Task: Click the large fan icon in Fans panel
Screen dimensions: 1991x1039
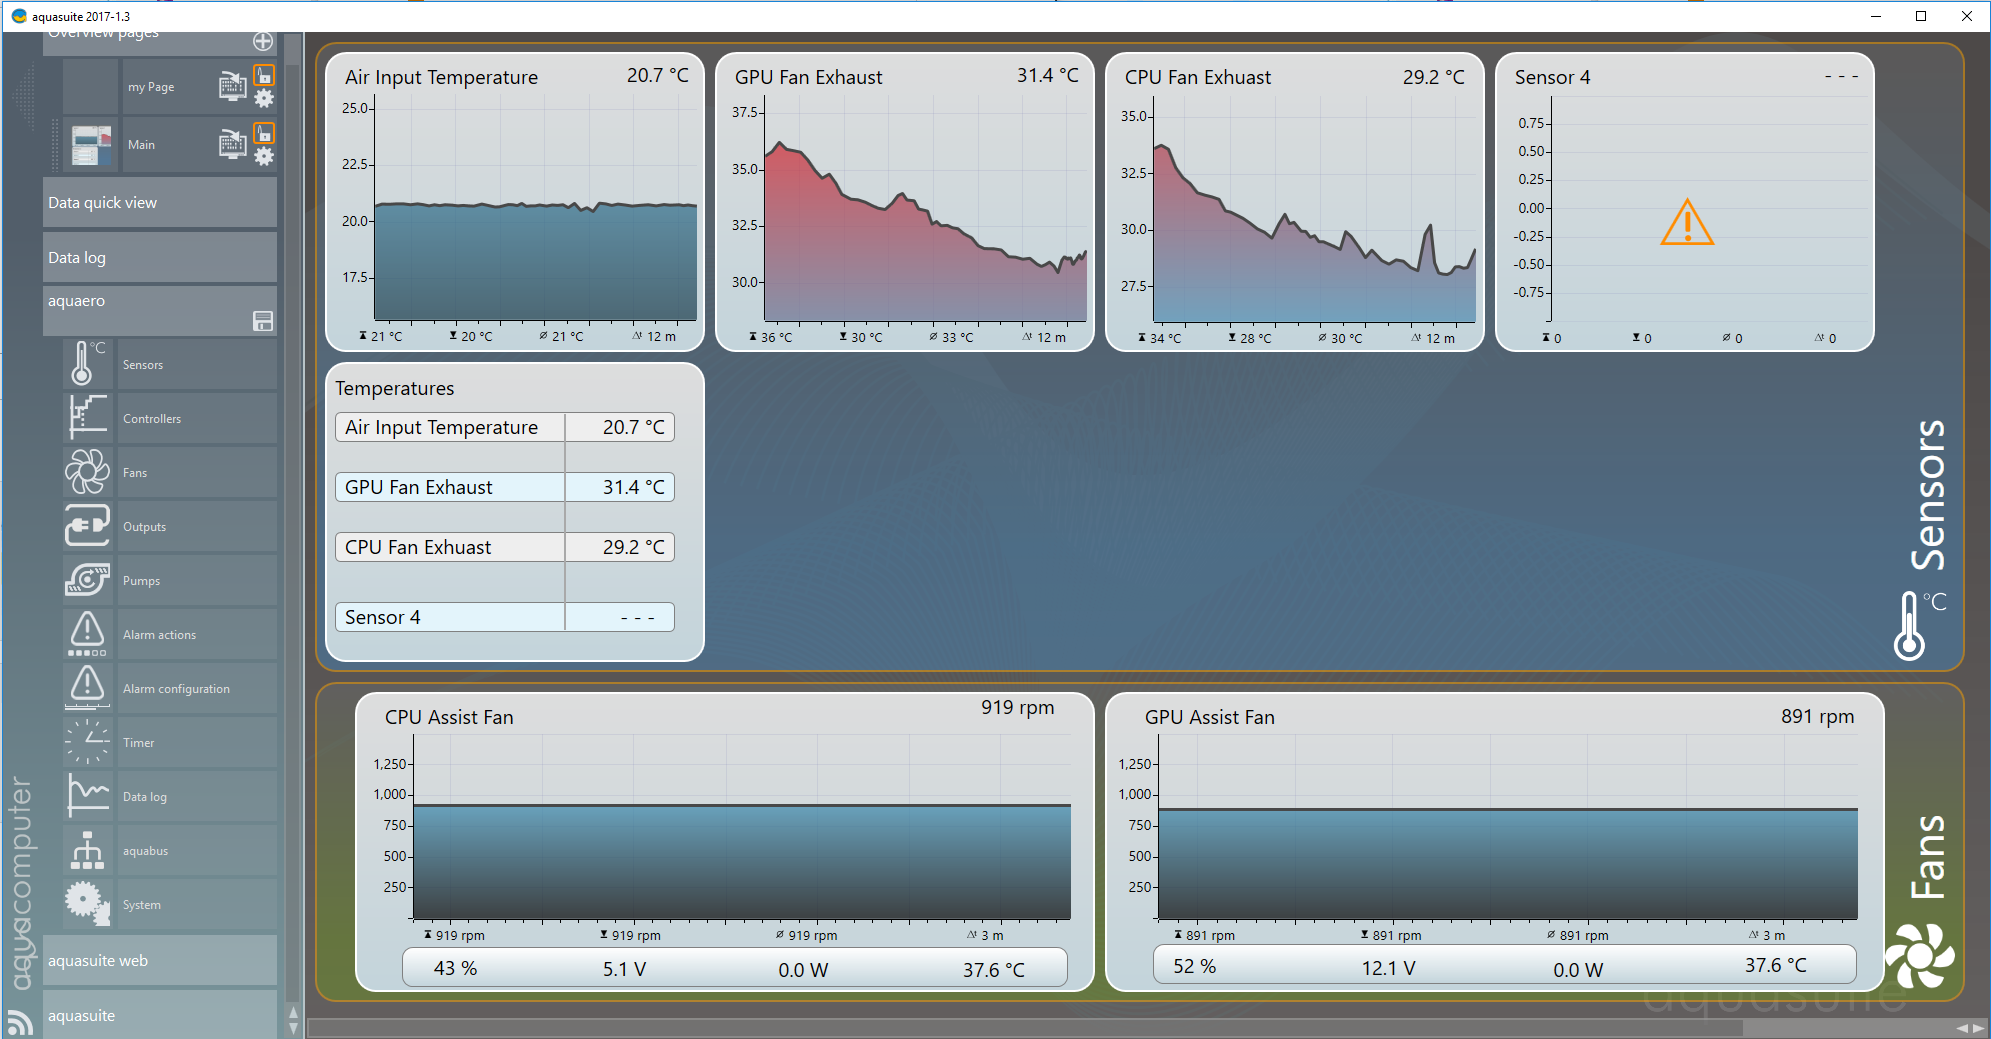Action: tap(1920, 955)
